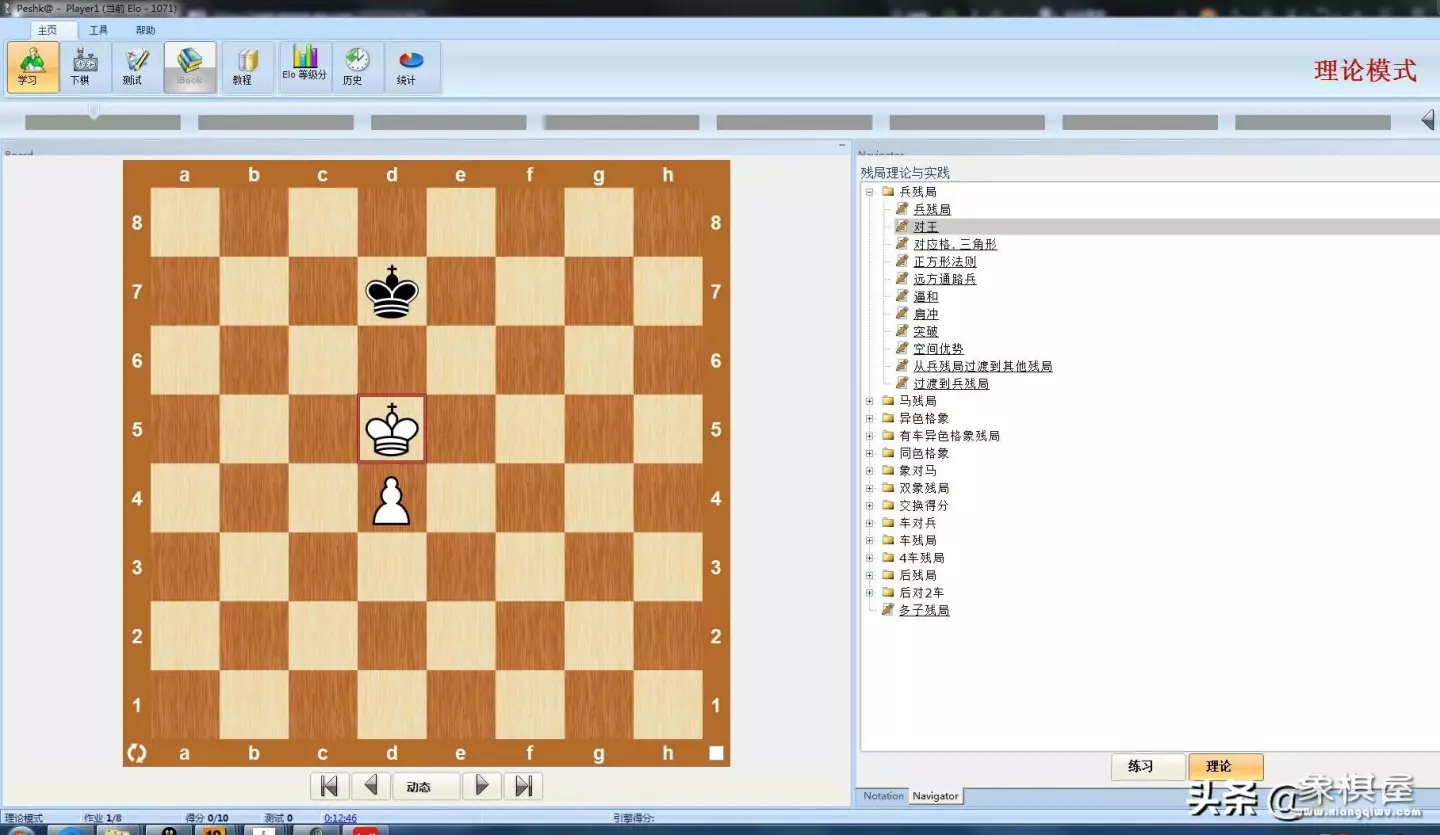The width and height of the screenshot is (1440, 835).
Task: Open the 历史 (History) clock icon
Action: click(357, 67)
